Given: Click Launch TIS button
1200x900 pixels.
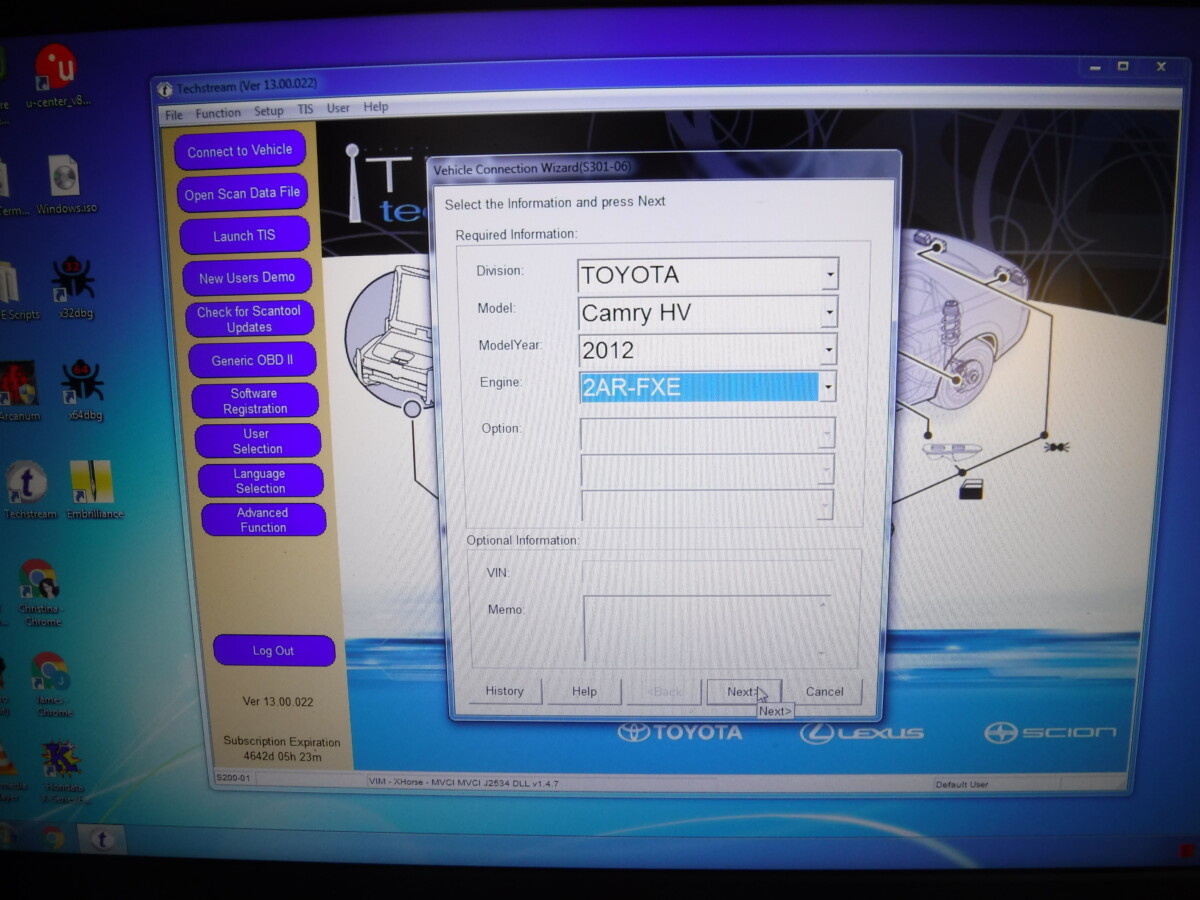Looking at the screenshot, I should (x=244, y=236).
